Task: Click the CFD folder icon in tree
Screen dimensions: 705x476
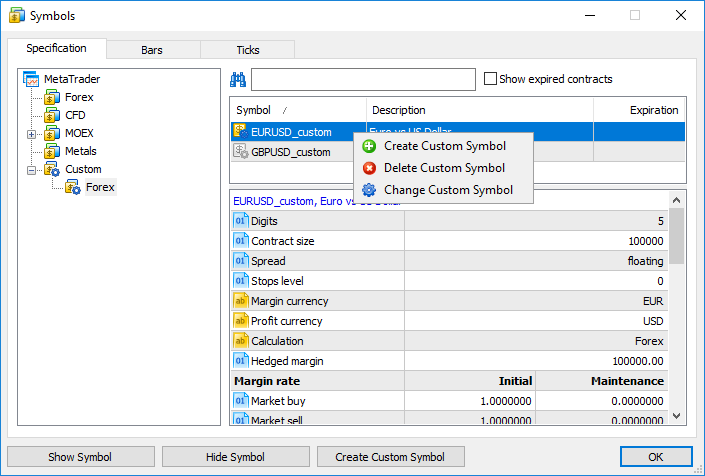Action: coord(53,116)
